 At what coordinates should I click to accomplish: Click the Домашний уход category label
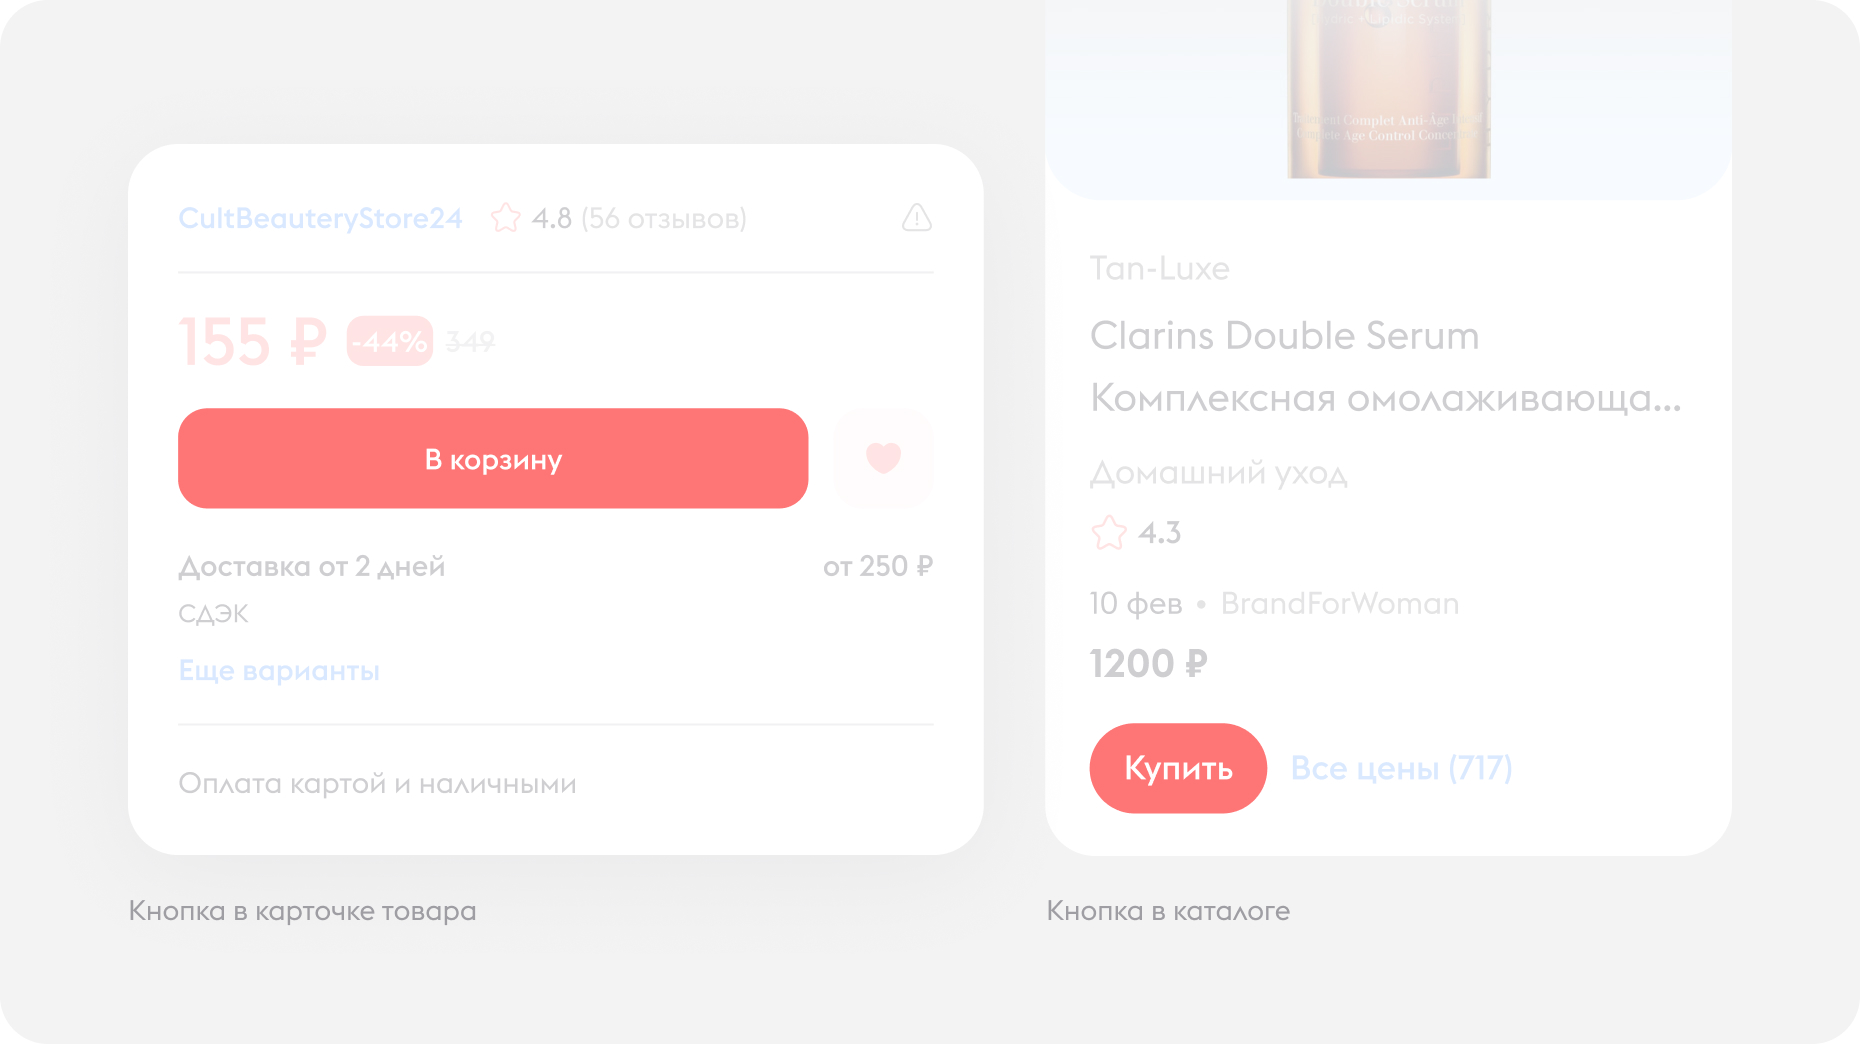pyautogui.click(x=1219, y=472)
